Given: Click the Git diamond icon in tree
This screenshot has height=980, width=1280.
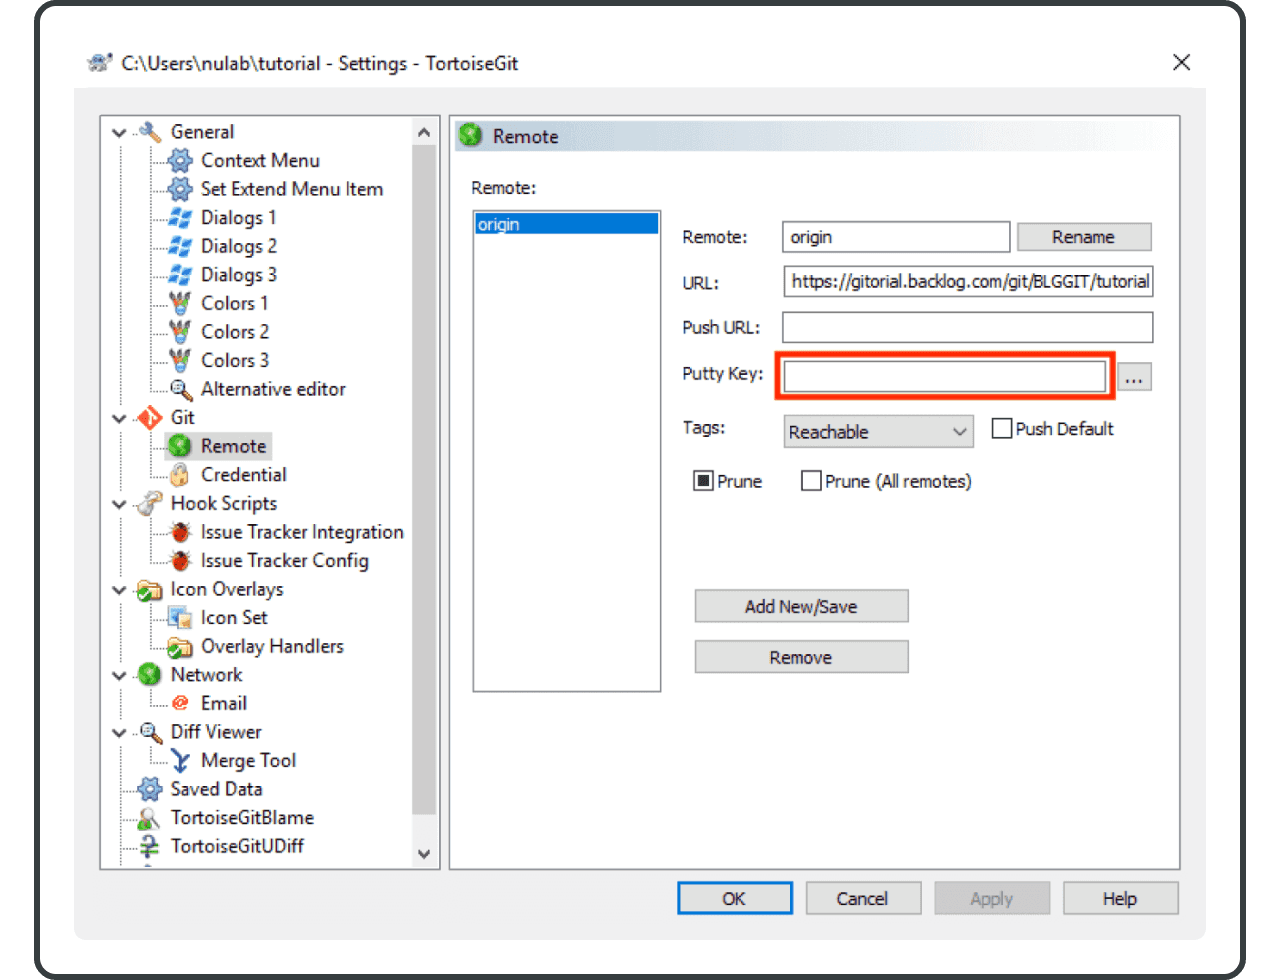Looking at the screenshot, I should pyautogui.click(x=150, y=418).
